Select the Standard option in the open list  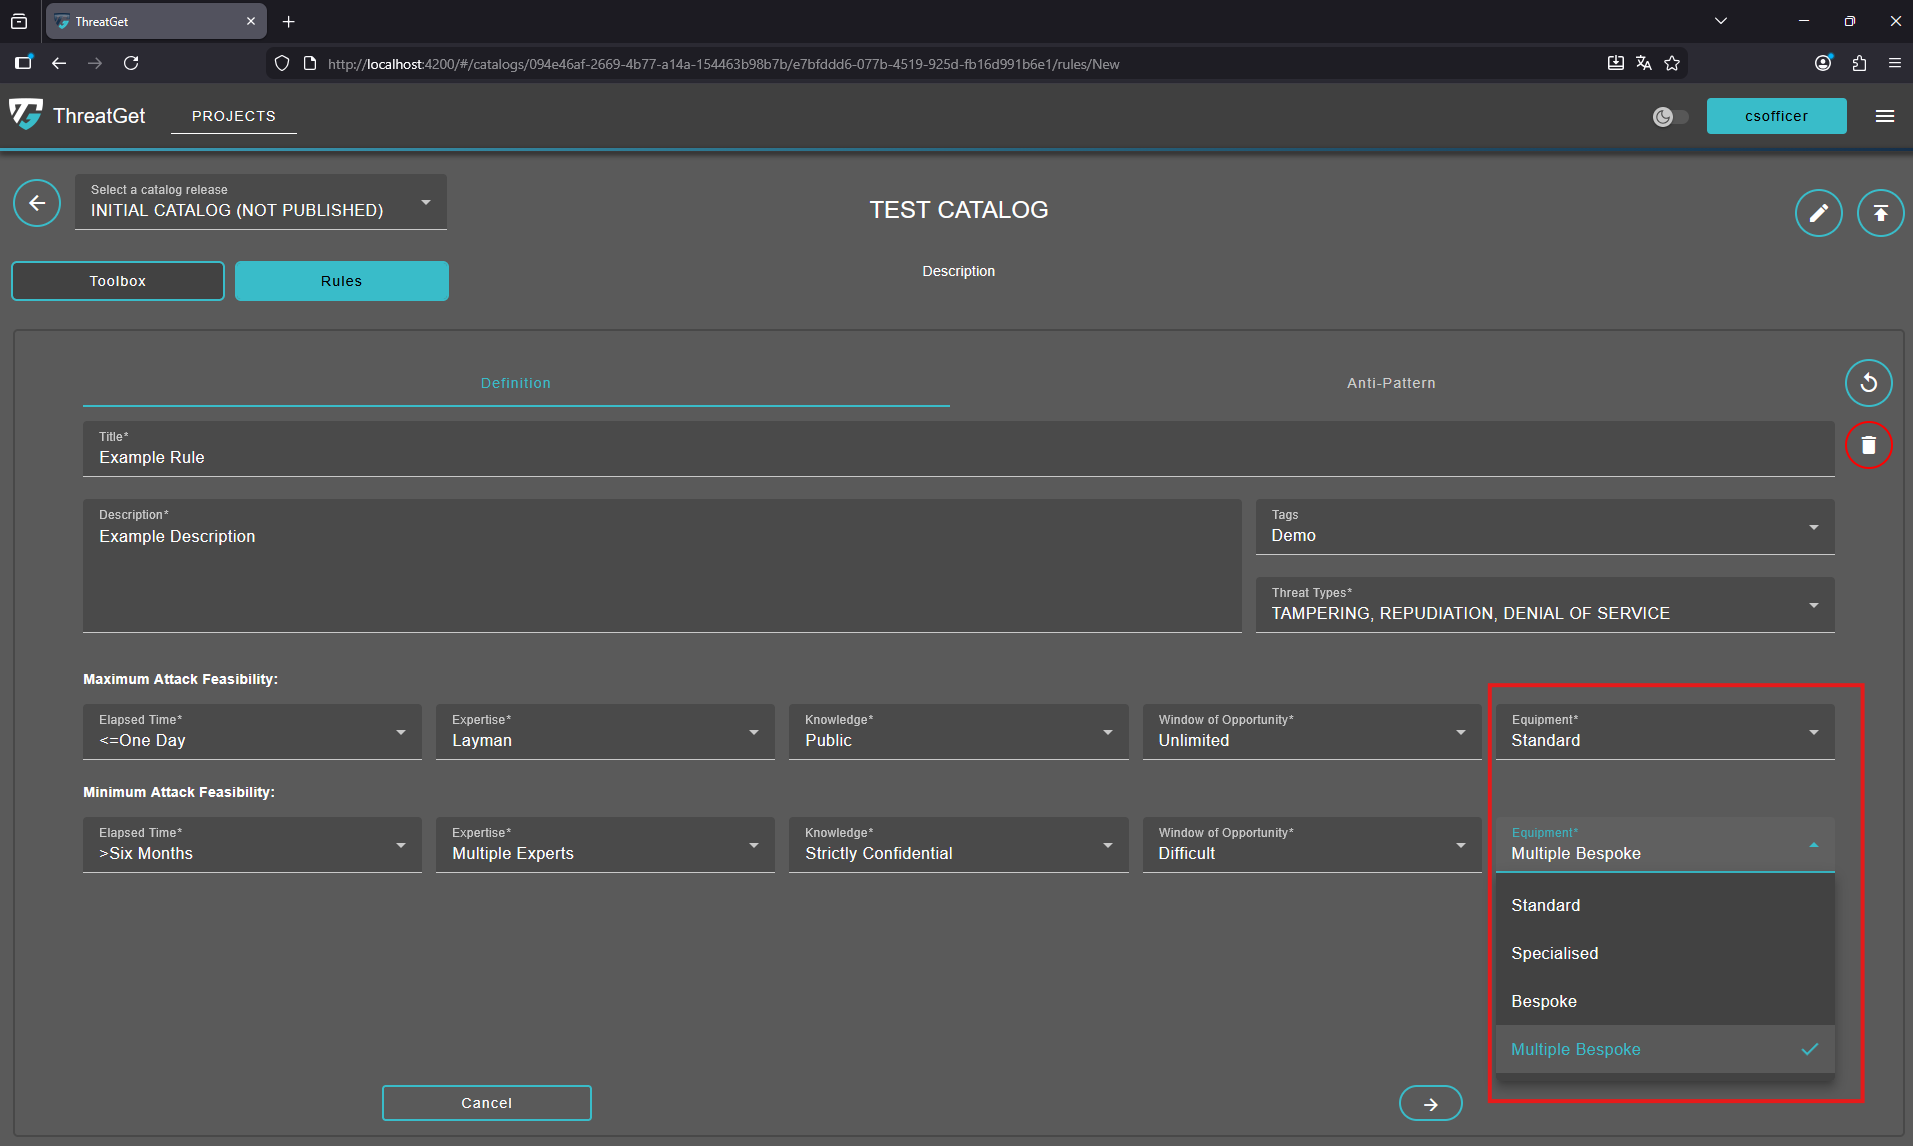tap(1545, 905)
